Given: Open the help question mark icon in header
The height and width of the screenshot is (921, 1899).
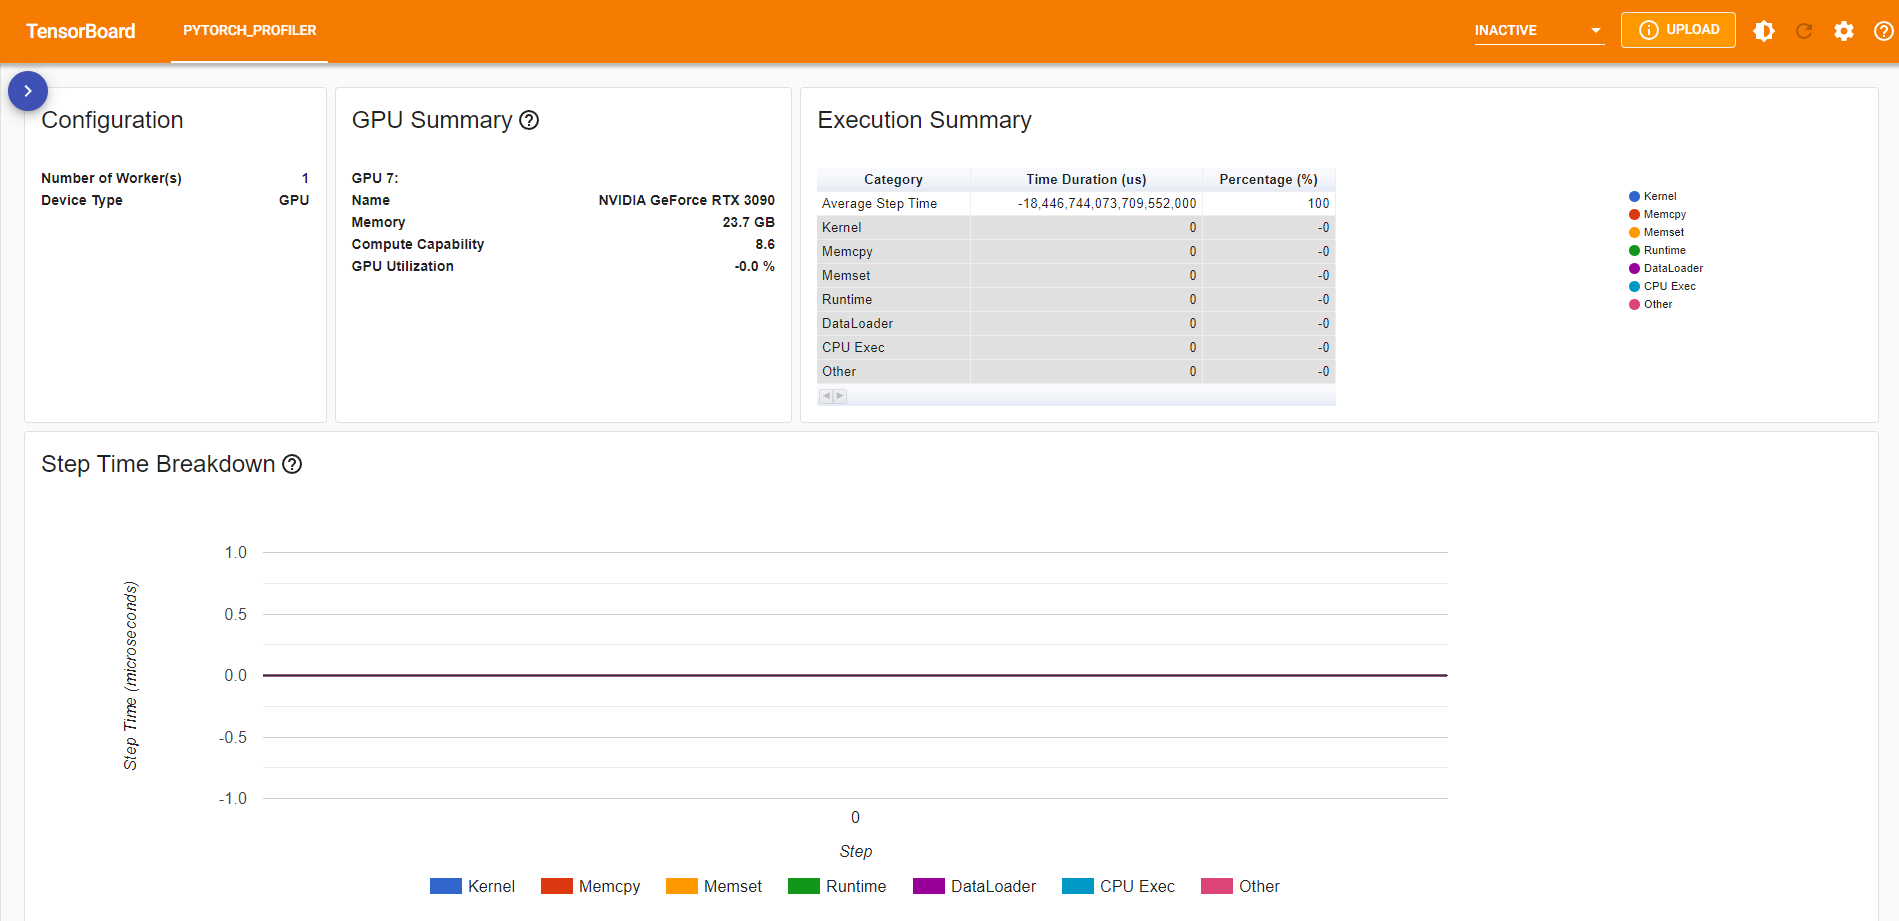Looking at the screenshot, I should coord(1883,31).
